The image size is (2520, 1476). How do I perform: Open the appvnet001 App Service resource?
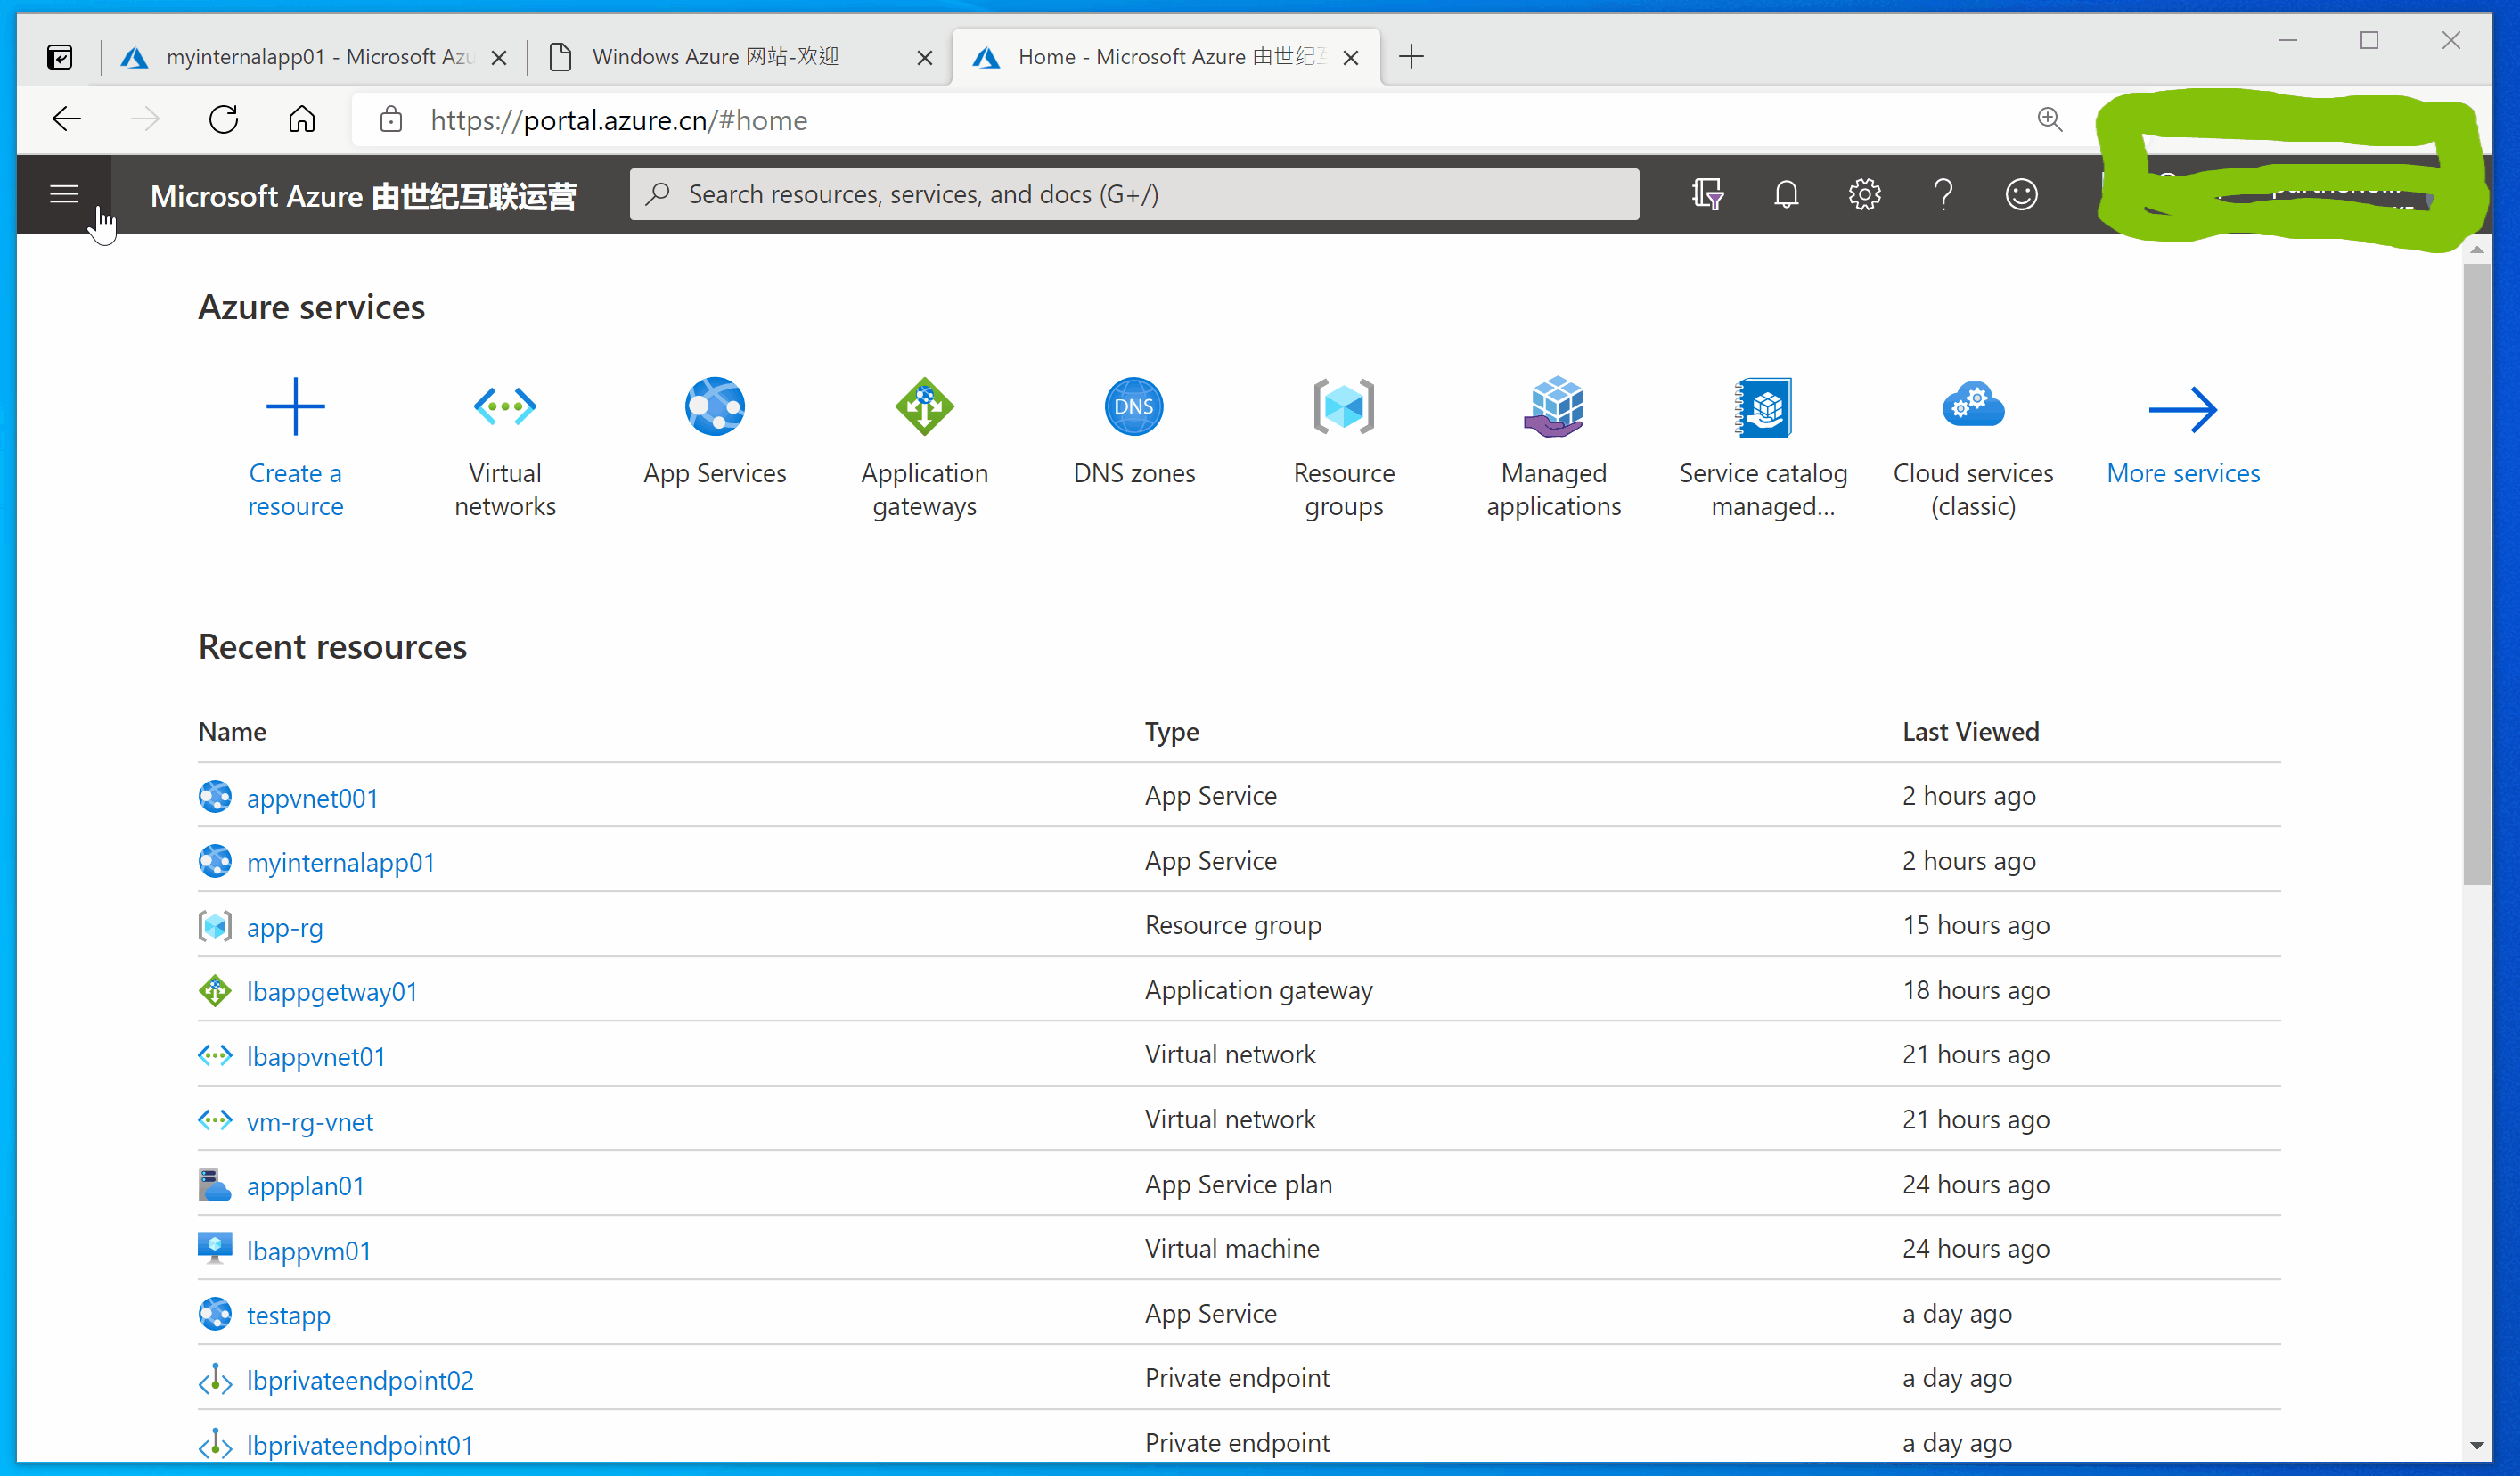[312, 798]
